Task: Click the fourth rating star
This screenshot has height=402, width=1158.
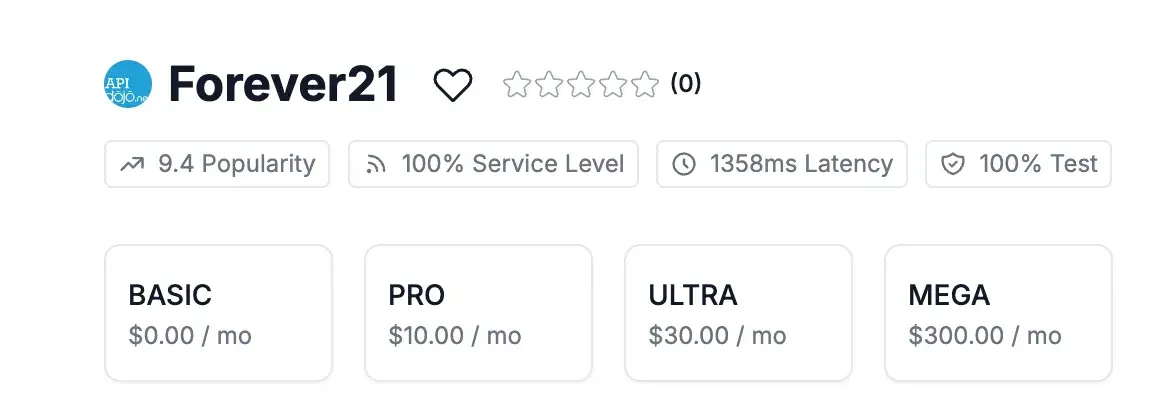Action: [613, 84]
